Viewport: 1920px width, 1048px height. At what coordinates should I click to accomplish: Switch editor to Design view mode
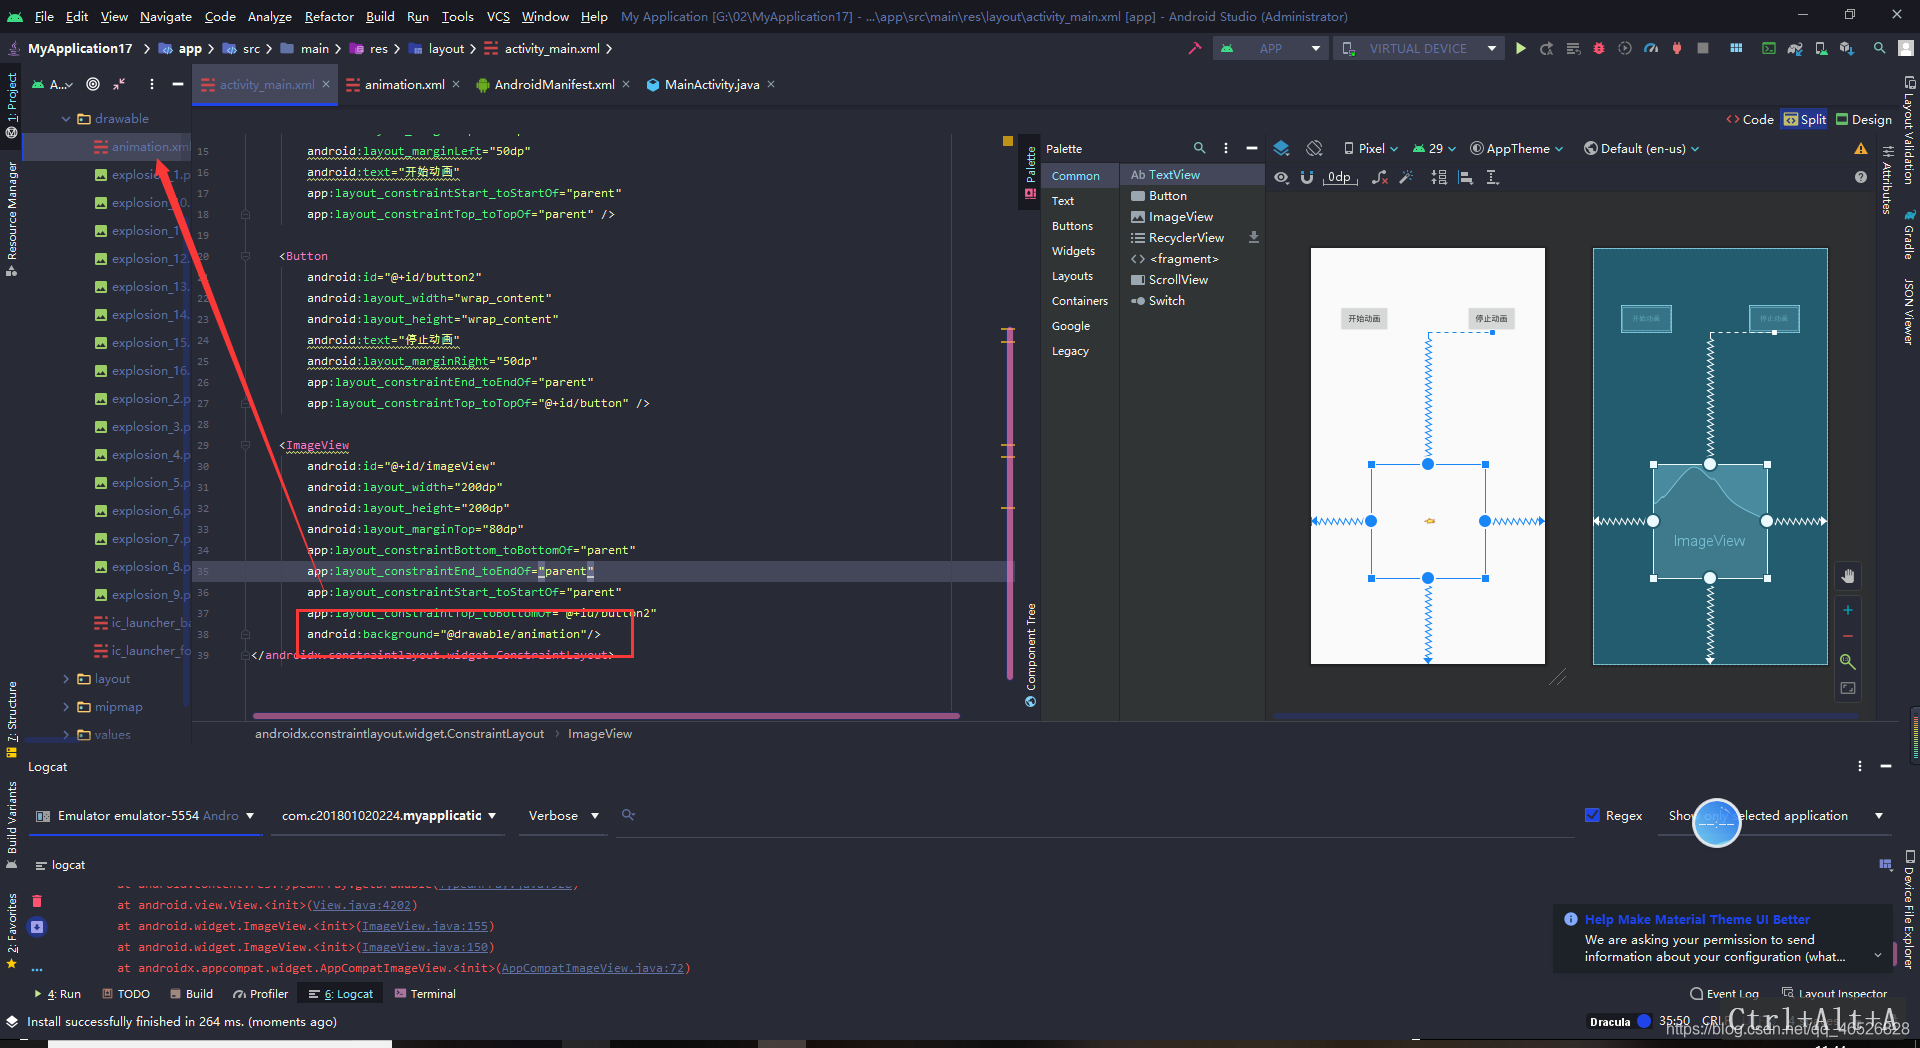[1864, 119]
